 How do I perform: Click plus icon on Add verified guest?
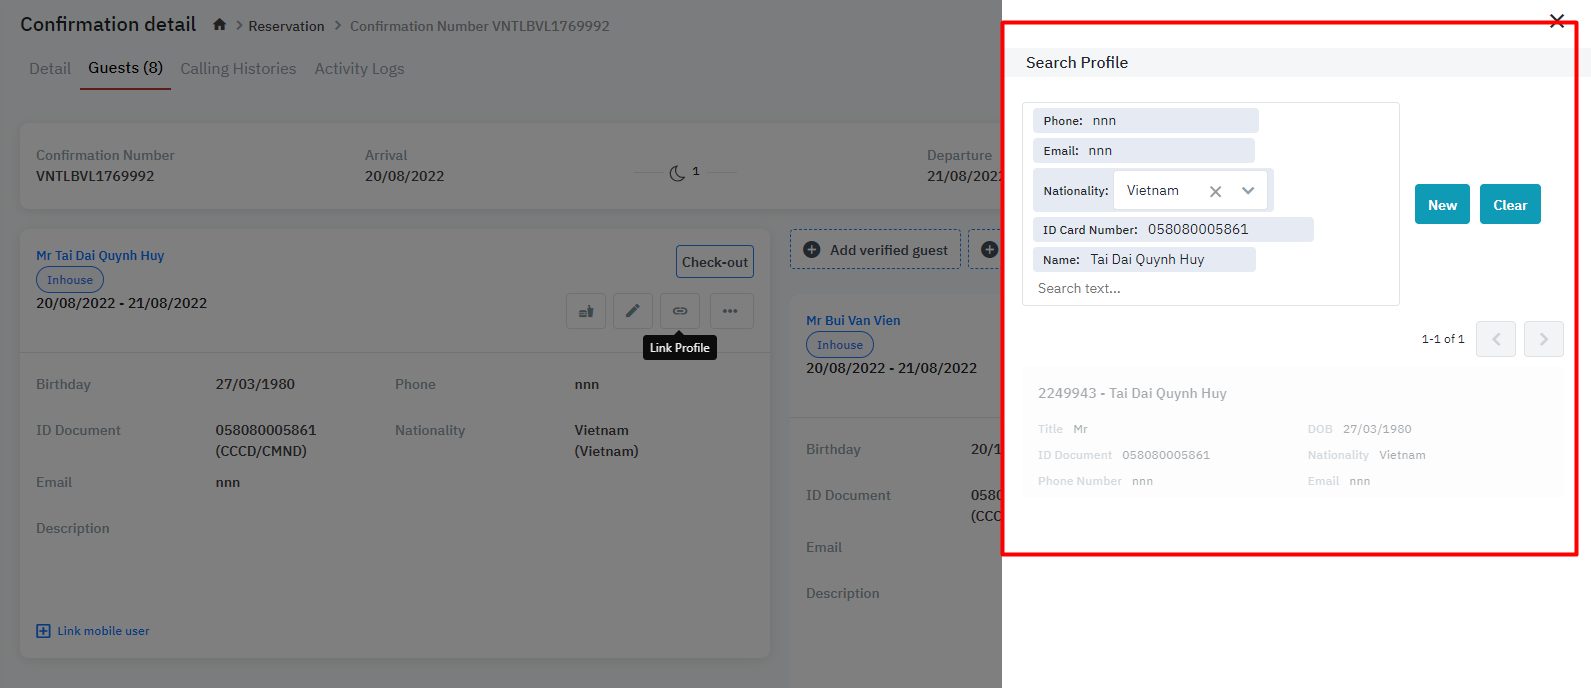812,250
